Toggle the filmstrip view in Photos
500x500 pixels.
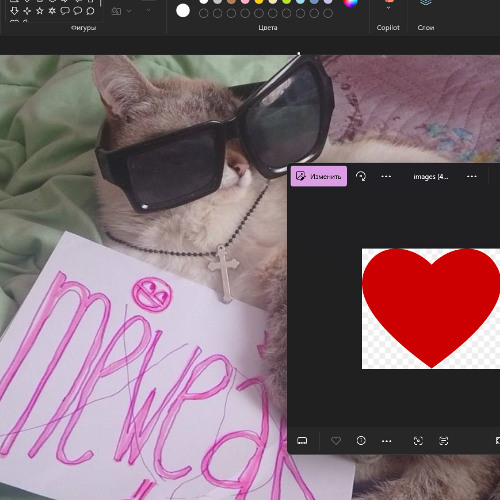pos(302,441)
